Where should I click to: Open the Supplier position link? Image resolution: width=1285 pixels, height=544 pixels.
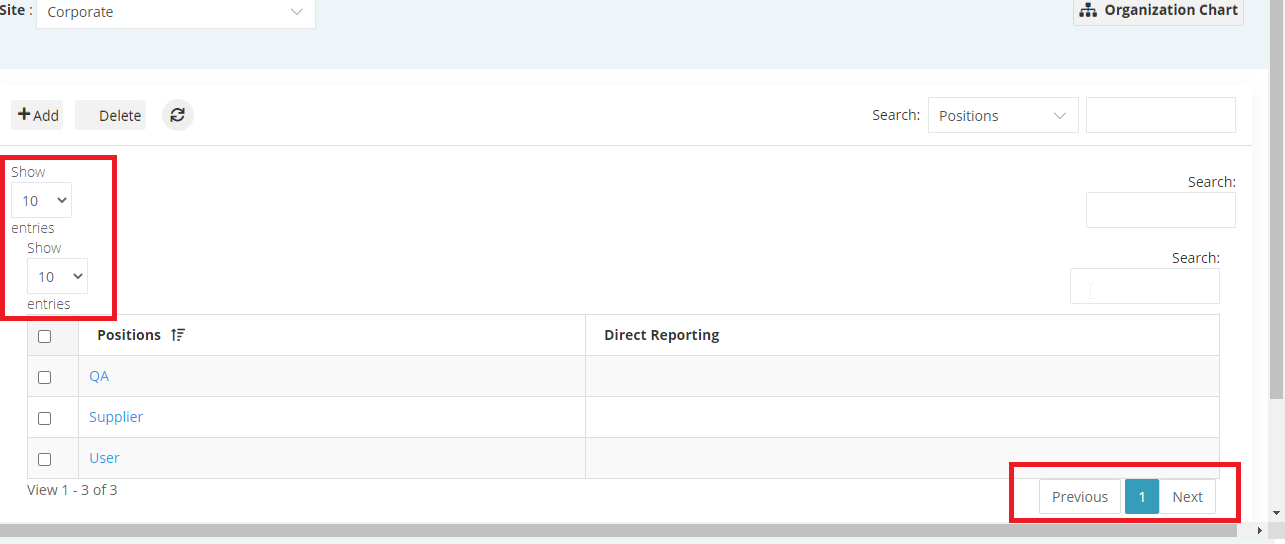116,417
